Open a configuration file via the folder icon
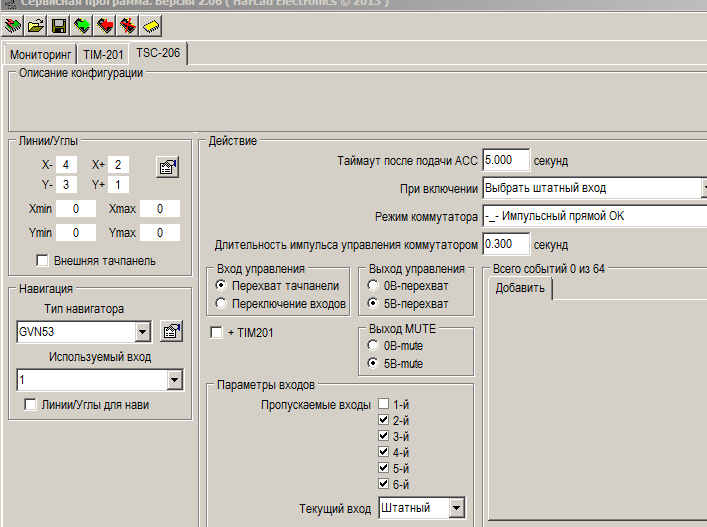This screenshot has width=707, height=527. click(x=36, y=26)
